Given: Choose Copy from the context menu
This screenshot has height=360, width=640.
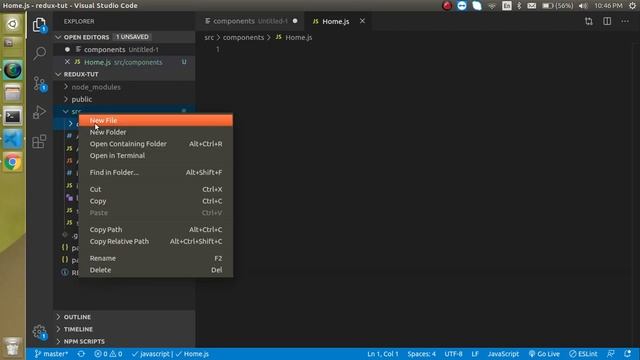Looking at the screenshot, I should 156,201.
